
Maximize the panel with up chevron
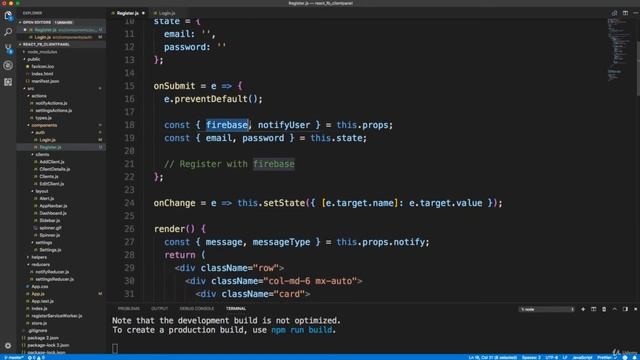[x=615, y=309]
